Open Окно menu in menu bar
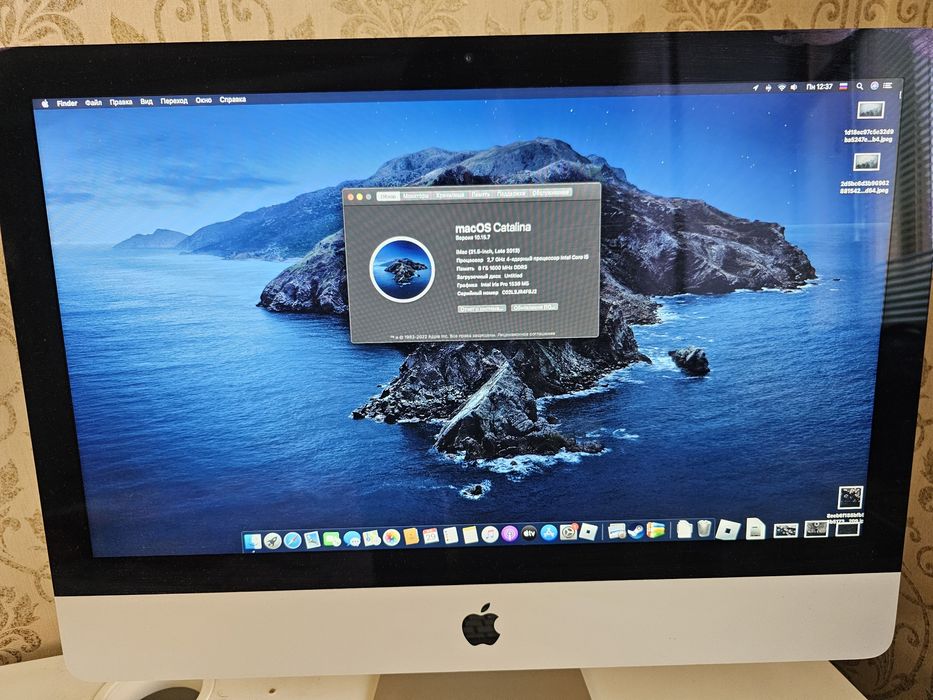This screenshot has height=700, width=933. (x=203, y=101)
